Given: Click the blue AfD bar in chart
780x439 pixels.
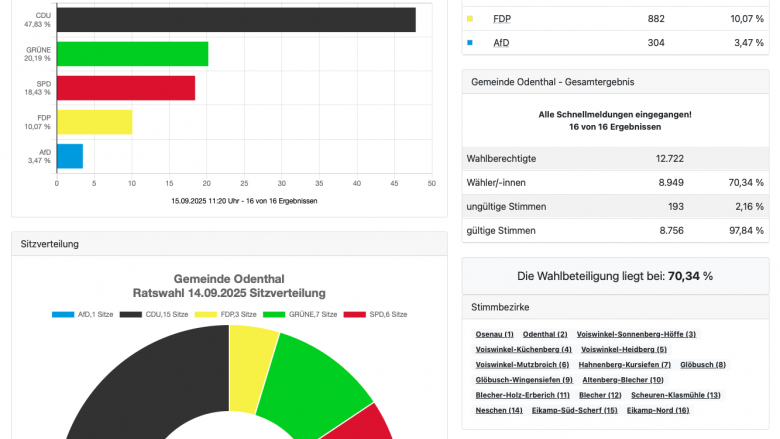Looking at the screenshot, I should [70, 156].
